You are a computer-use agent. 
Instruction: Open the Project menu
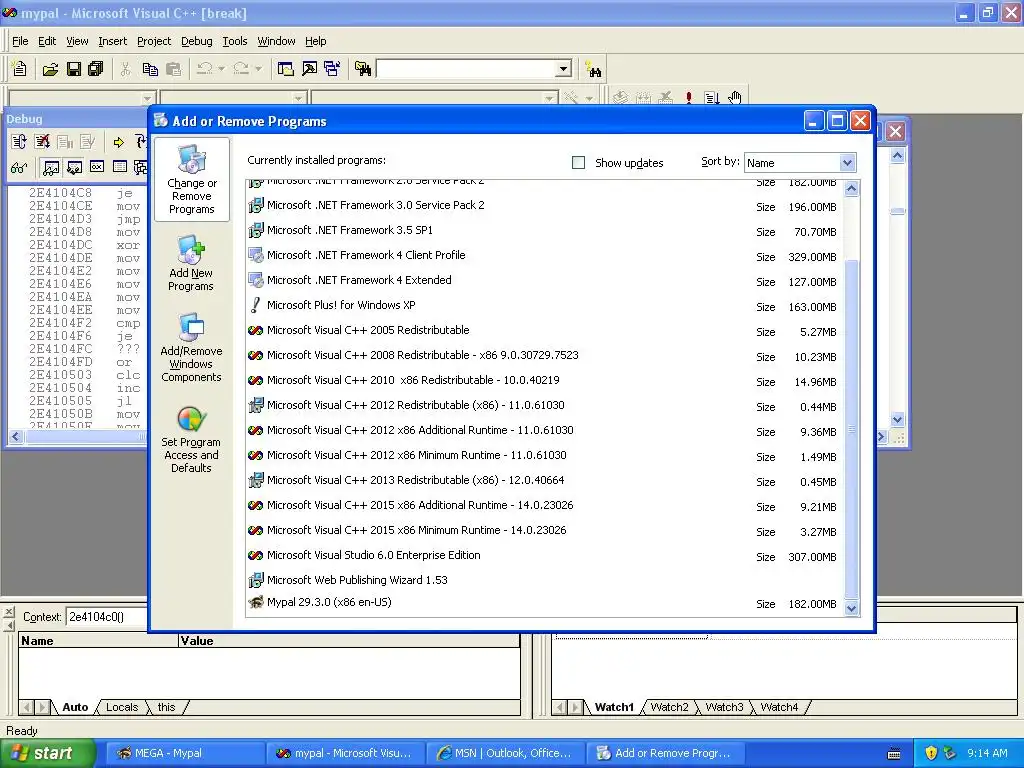[x=153, y=41]
